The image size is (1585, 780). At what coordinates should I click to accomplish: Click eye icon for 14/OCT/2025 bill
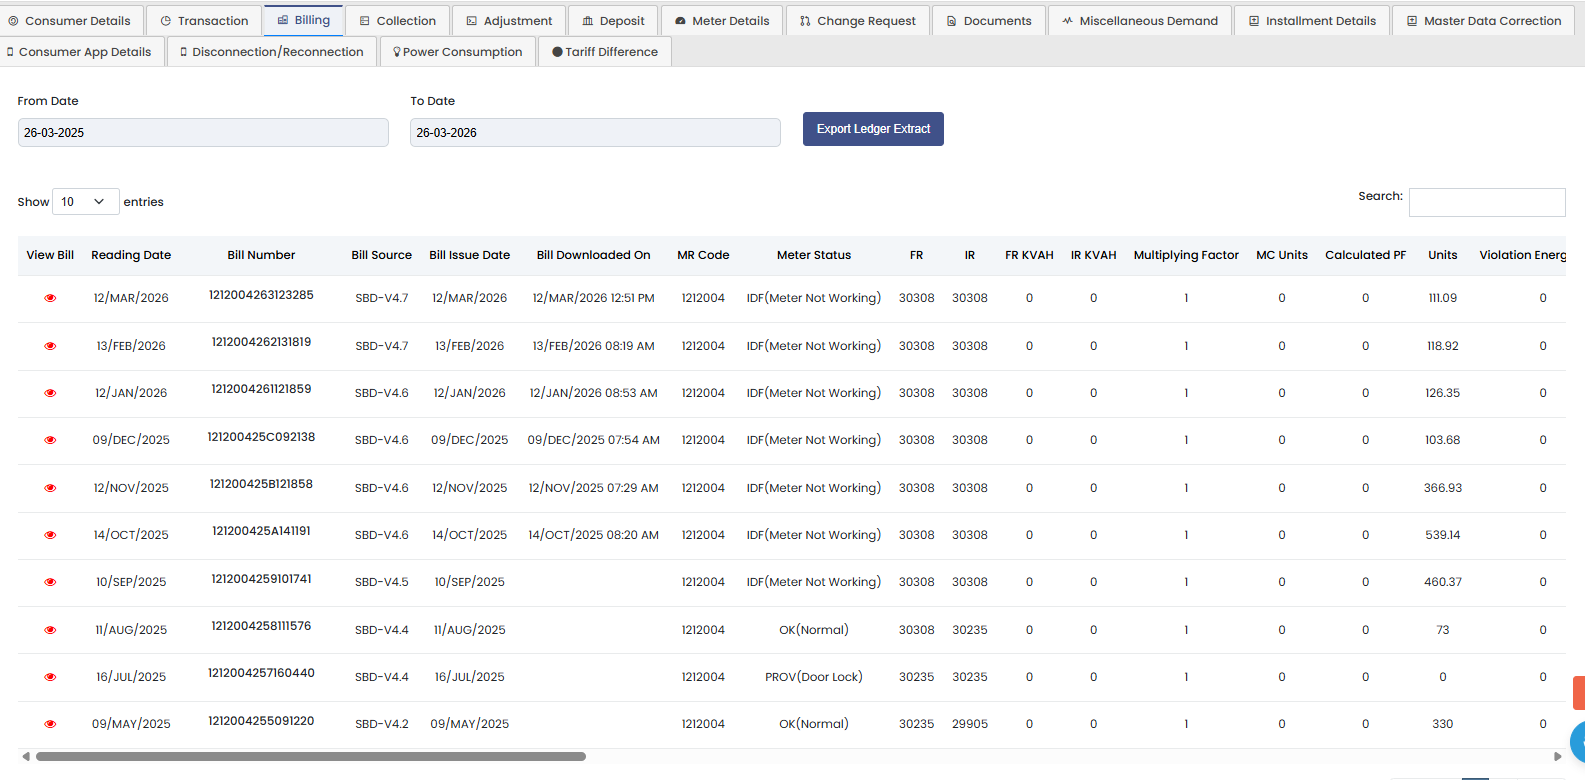pyautogui.click(x=50, y=535)
